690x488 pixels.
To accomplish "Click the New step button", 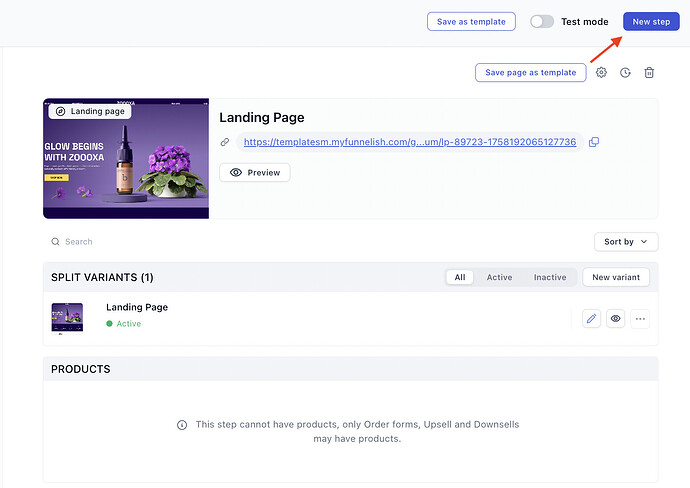I will click(651, 21).
